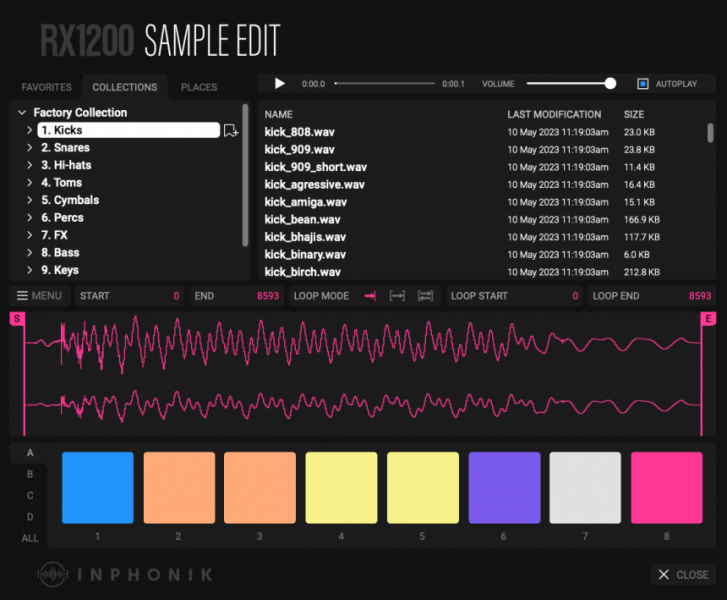This screenshot has width=727, height=600.
Task: Select the 2. Snares collection
Action: pyautogui.click(x=65, y=148)
